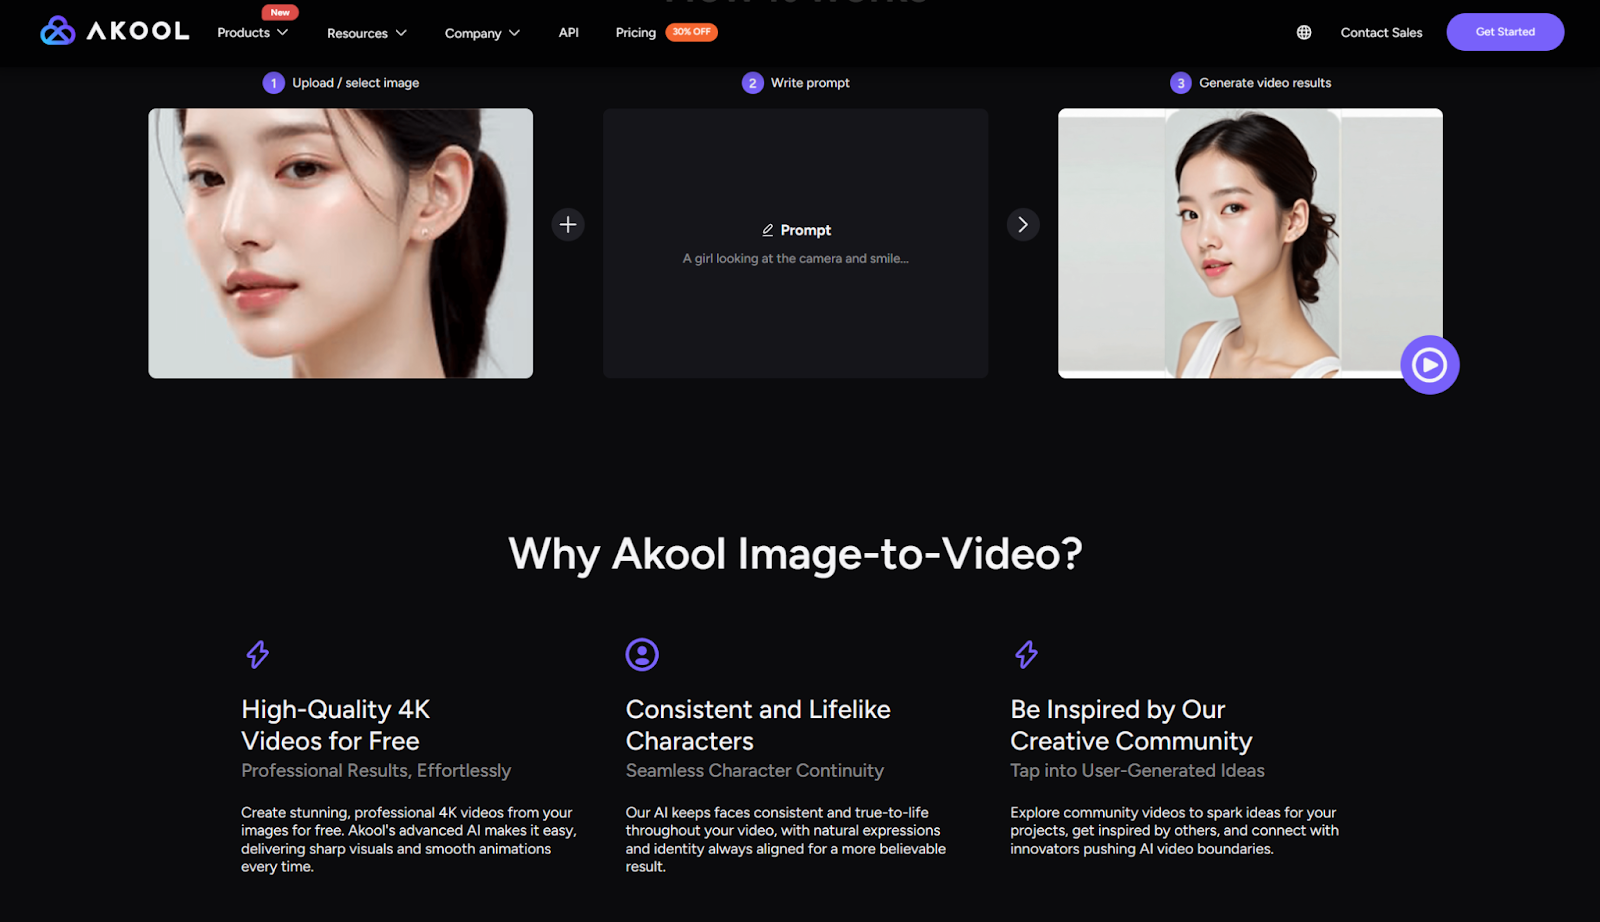Open the globe language selector

point(1304,32)
